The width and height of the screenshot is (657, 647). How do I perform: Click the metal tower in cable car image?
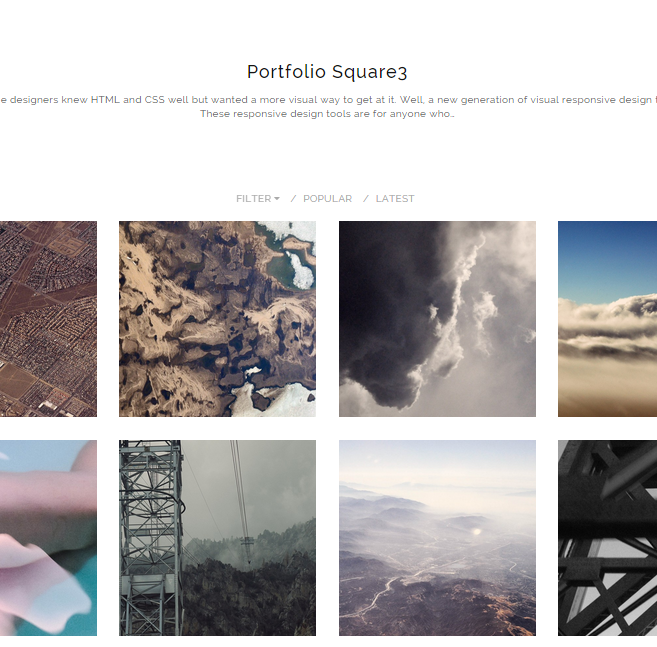click(151, 538)
